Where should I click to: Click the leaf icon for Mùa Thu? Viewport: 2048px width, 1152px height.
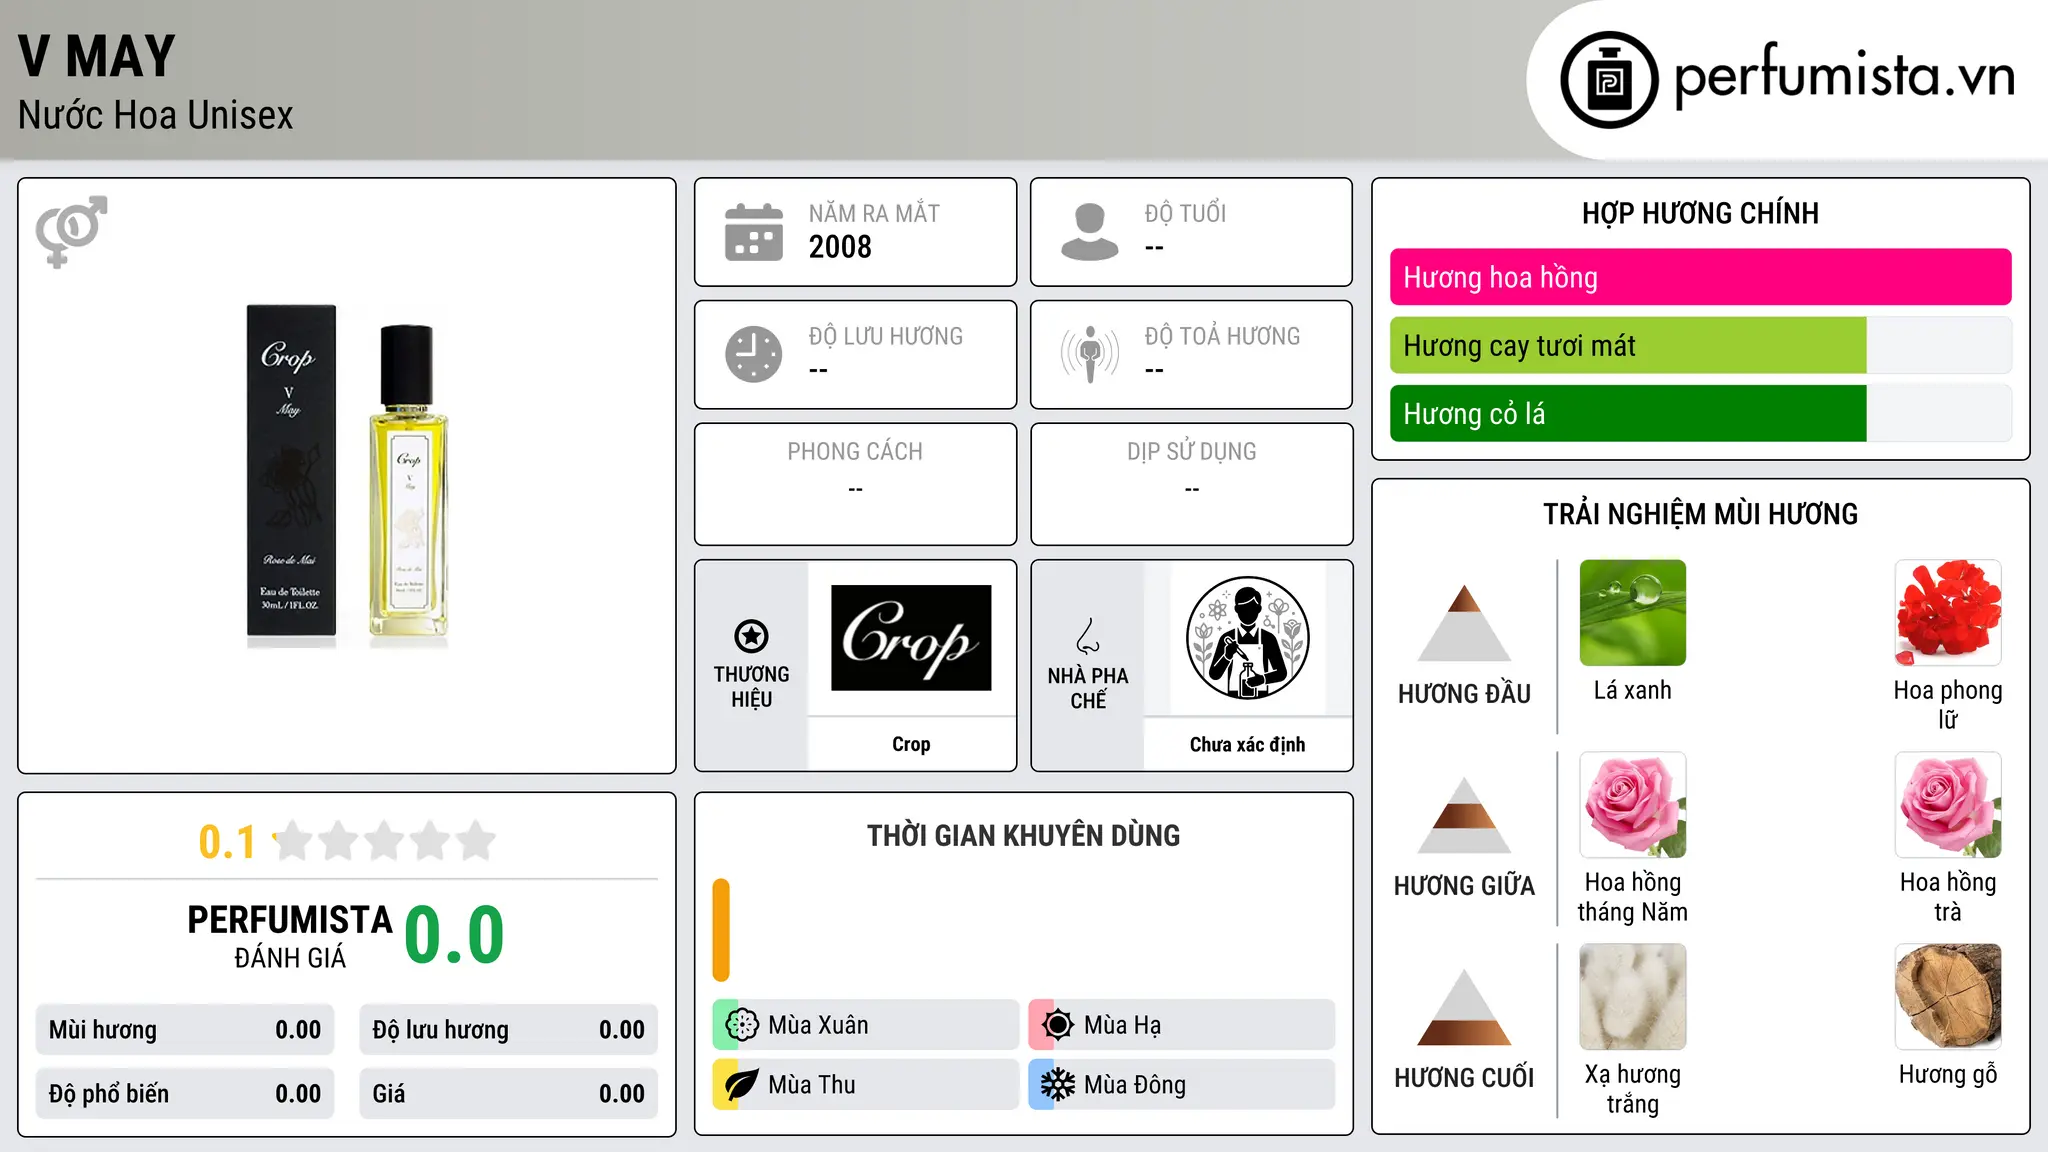coord(742,1085)
